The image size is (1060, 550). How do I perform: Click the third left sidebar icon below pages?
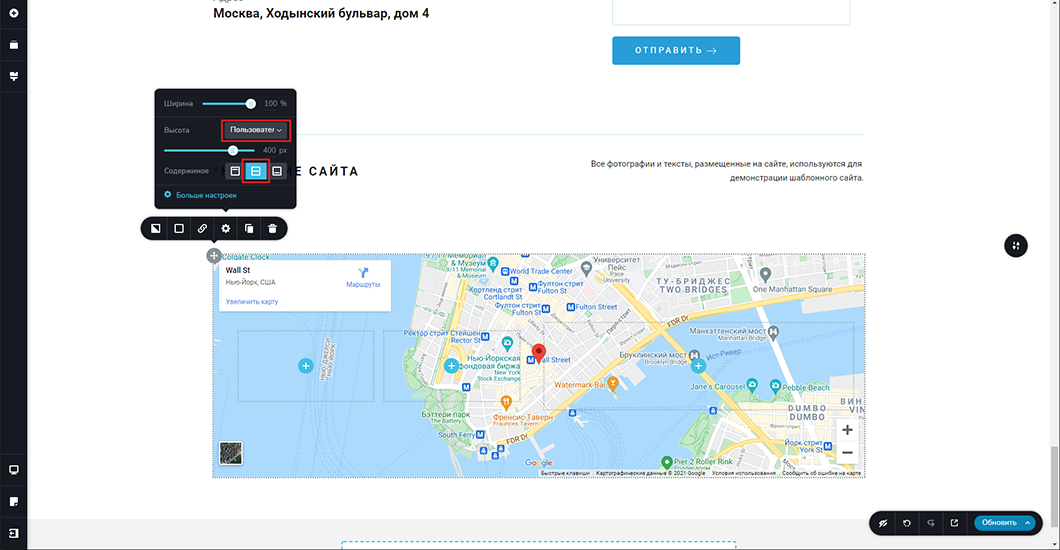click(x=14, y=76)
